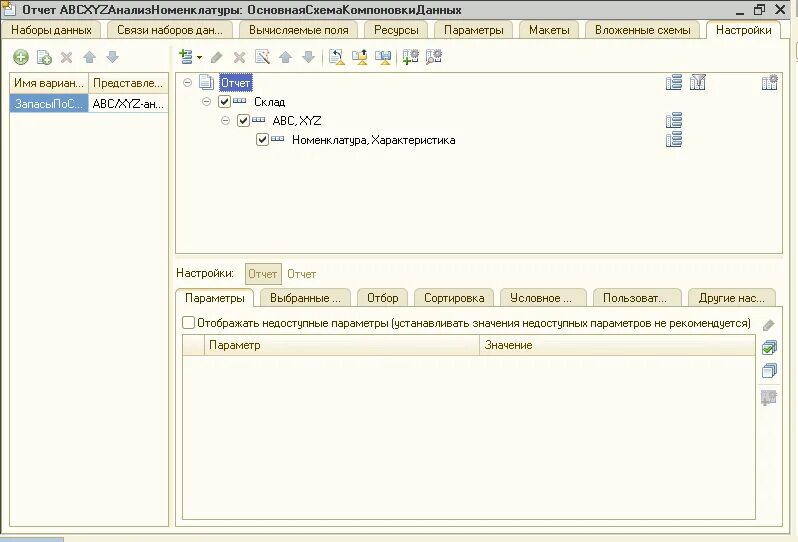This screenshot has height=542, width=798.
Task: Move structure element up
Action: pos(286,57)
